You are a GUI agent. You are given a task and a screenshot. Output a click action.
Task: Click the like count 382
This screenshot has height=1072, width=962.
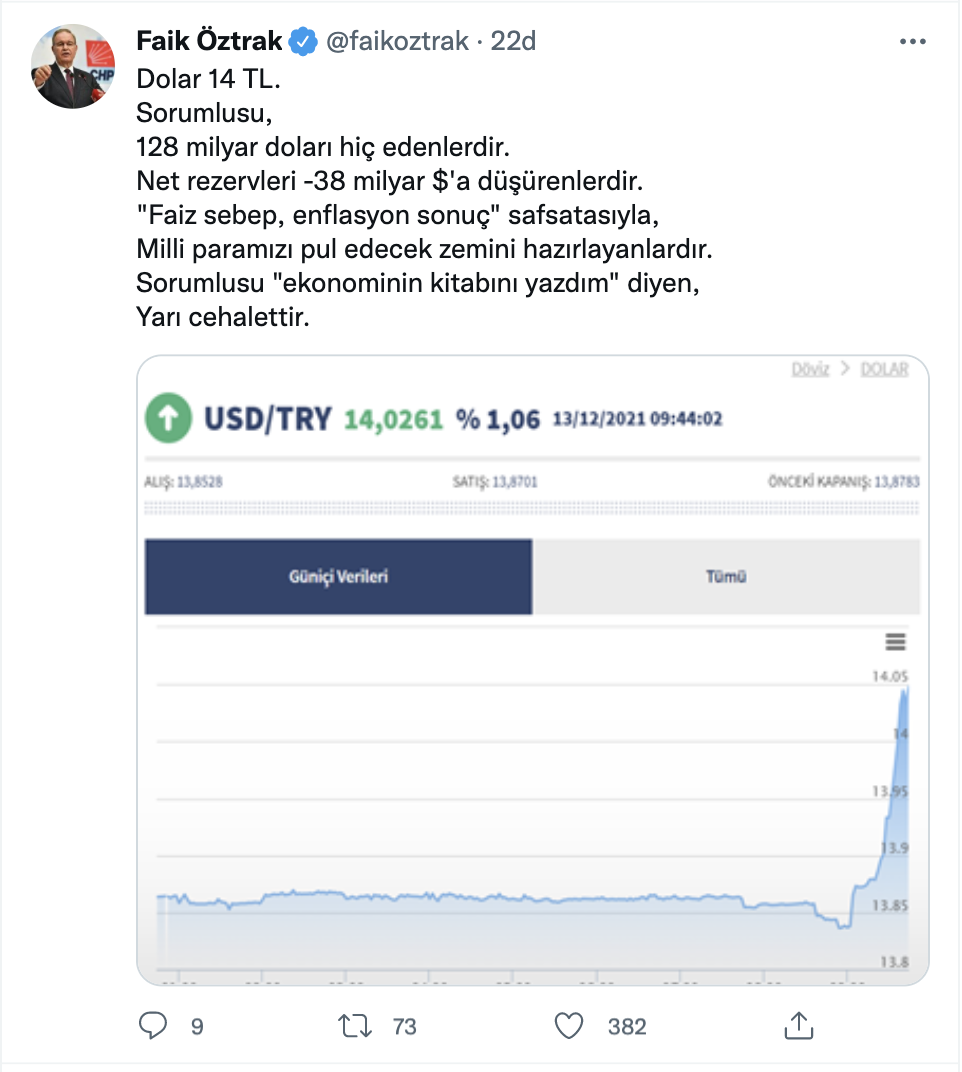[627, 1026]
